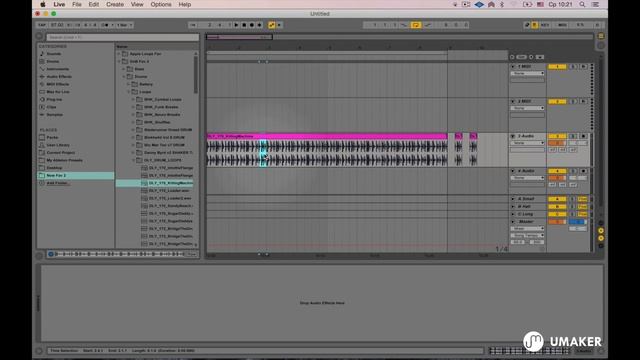Open Spotlight search in the menu bar
This screenshot has width=640, height=360.
tap(582, 4)
